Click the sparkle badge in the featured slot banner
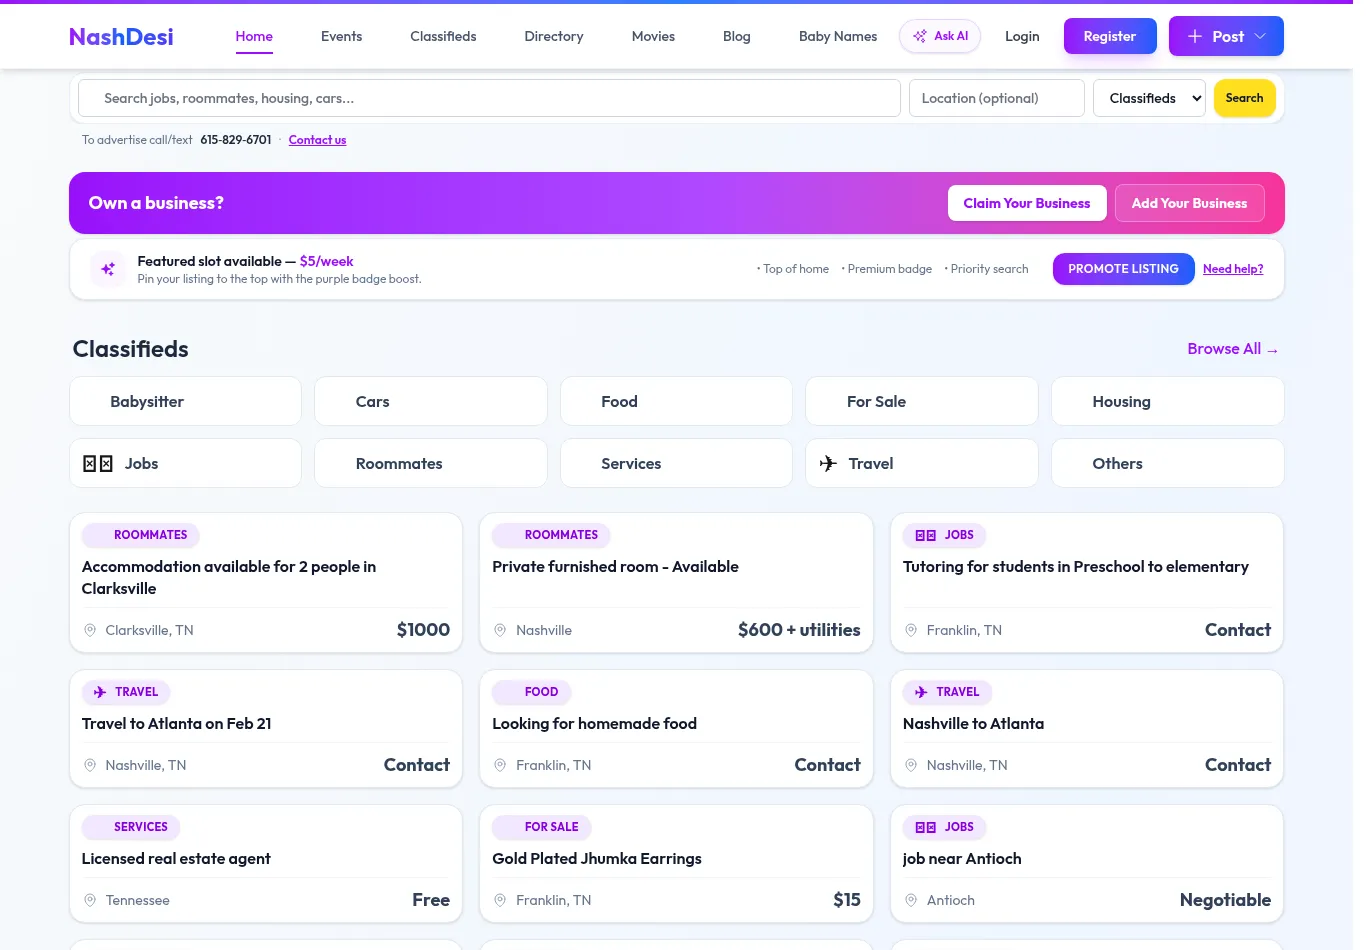Image resolution: width=1368 pixels, height=950 pixels. pos(107,268)
